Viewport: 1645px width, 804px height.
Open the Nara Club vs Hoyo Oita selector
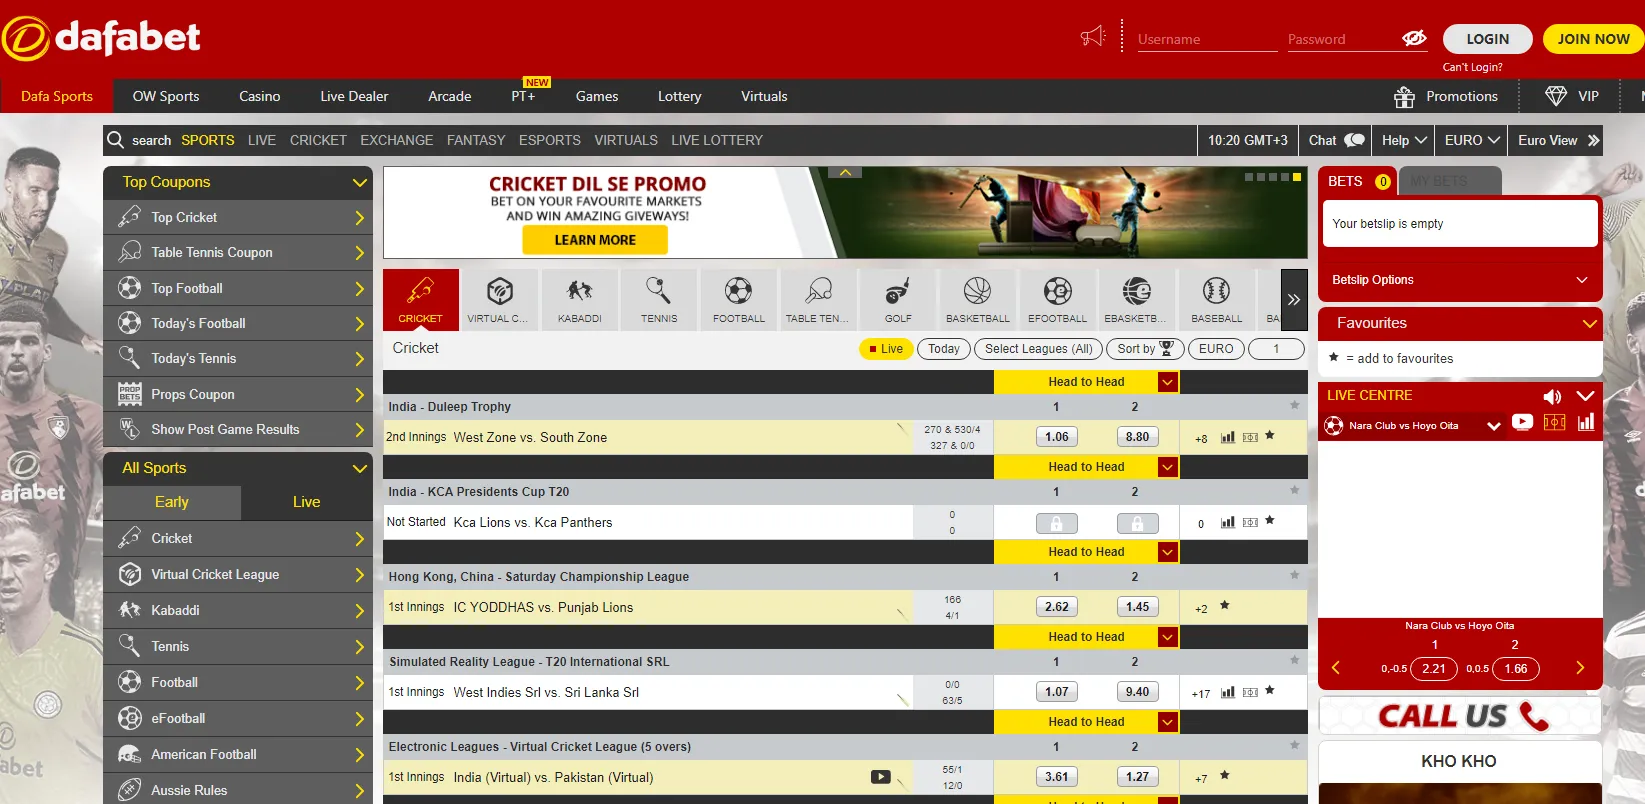(1413, 426)
